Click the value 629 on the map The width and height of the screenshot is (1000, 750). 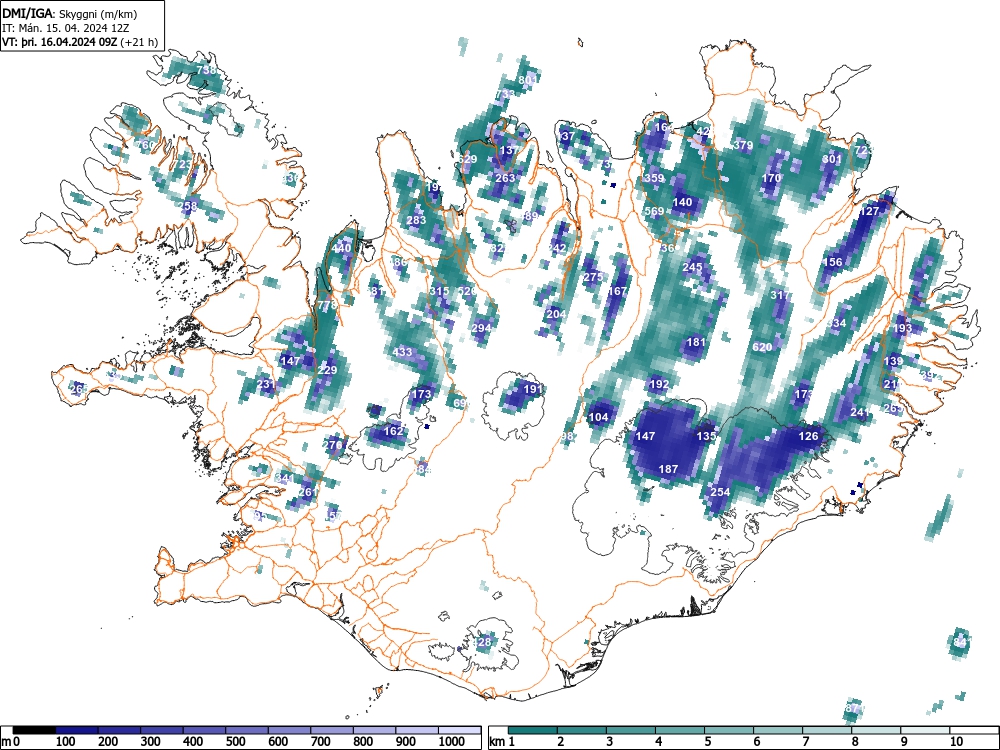[467, 159]
